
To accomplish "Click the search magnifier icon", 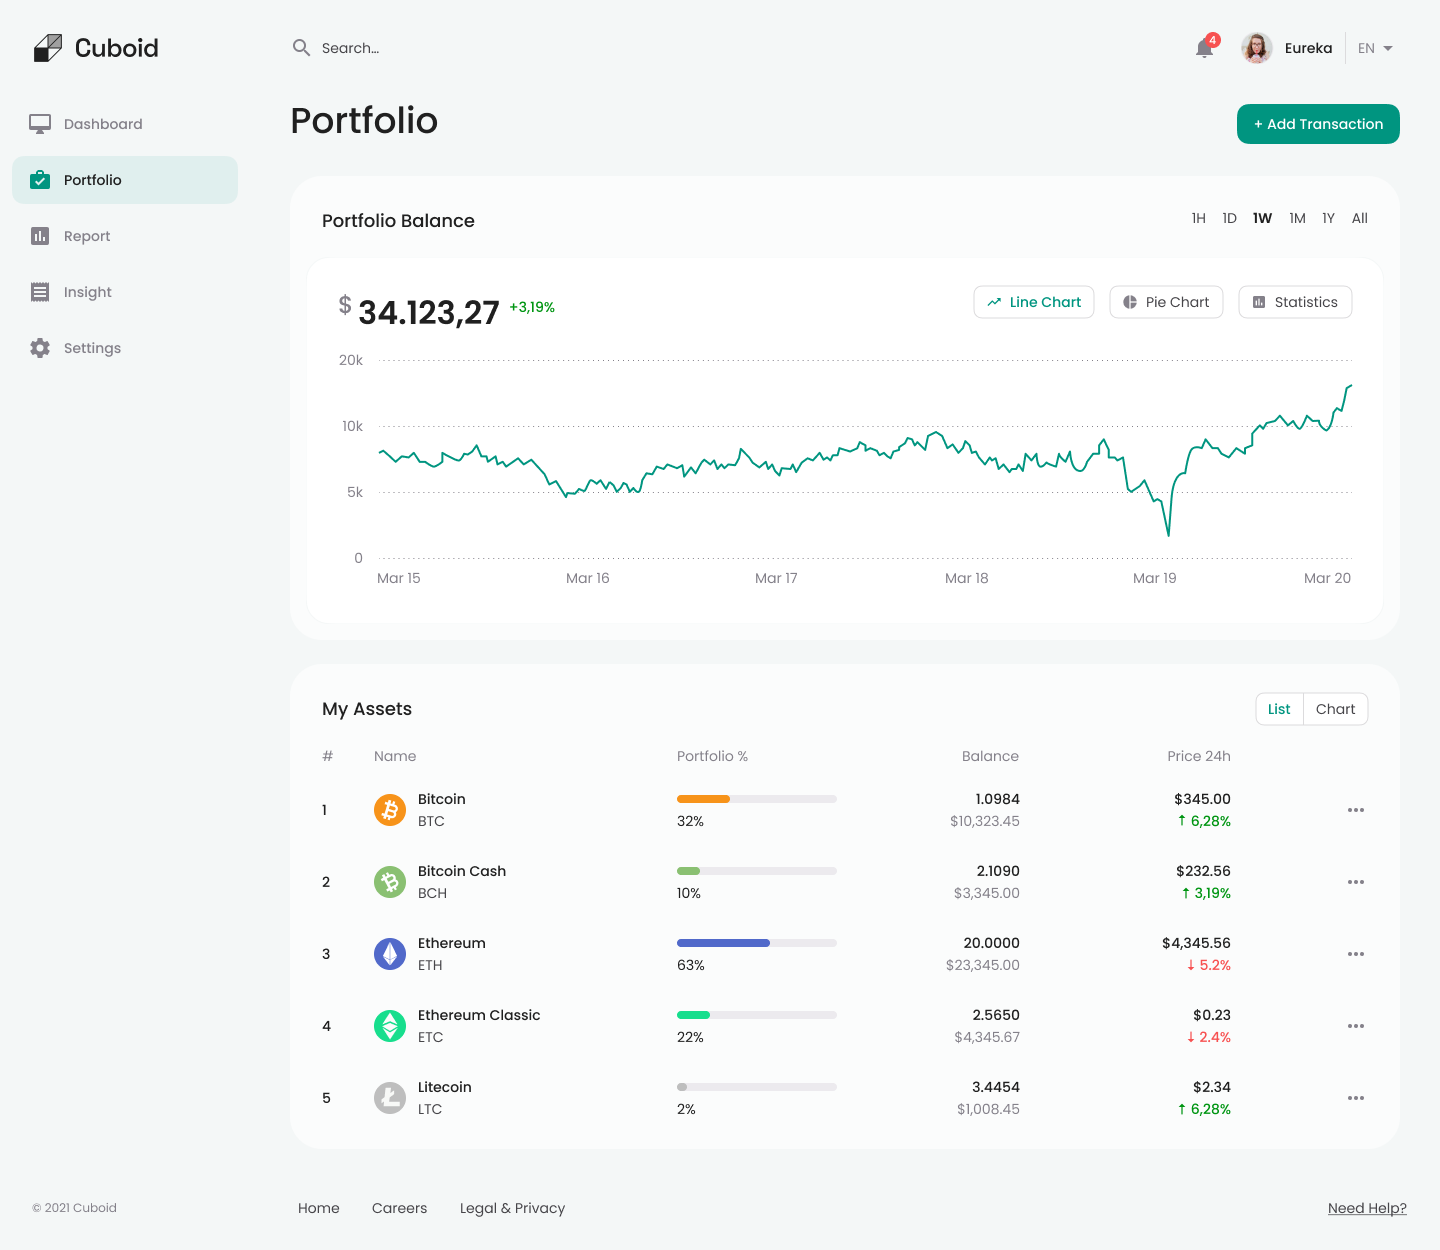I will pyautogui.click(x=301, y=47).
